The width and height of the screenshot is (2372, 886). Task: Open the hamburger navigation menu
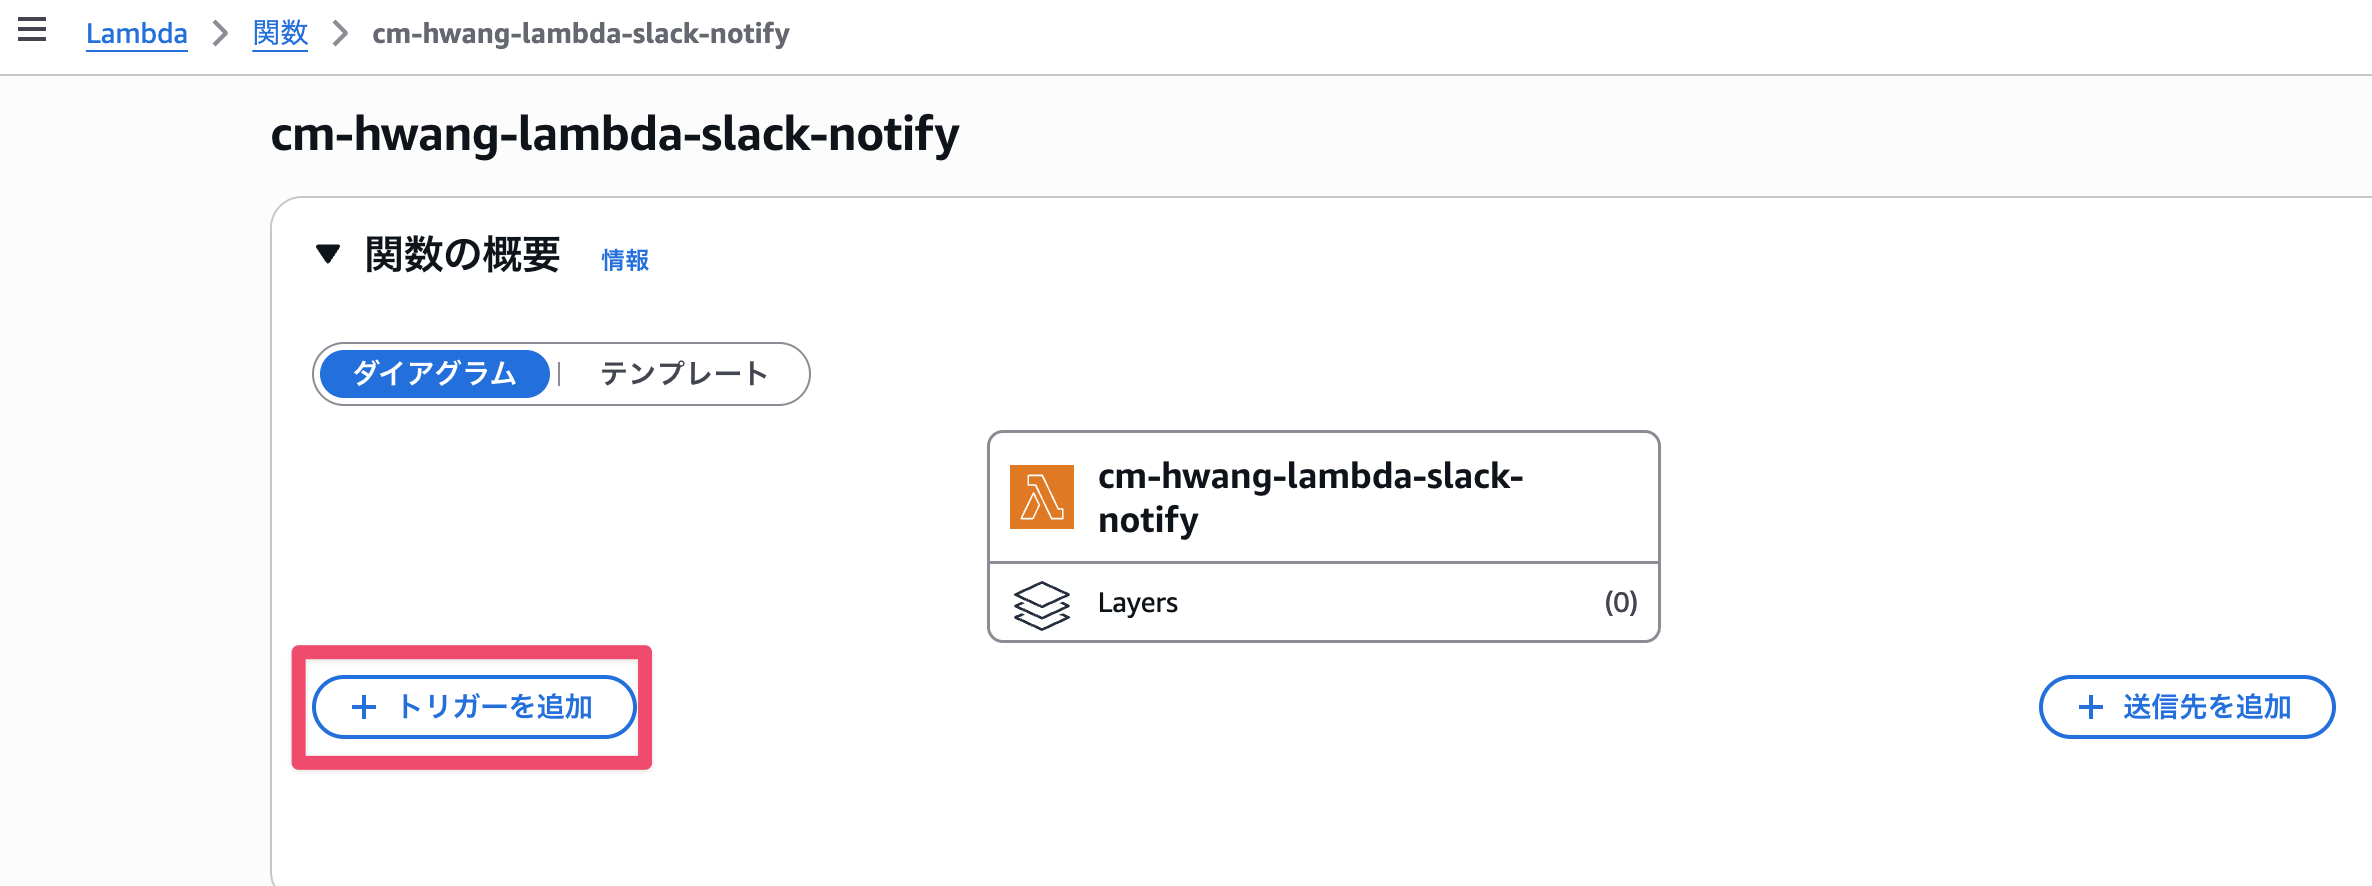[32, 30]
